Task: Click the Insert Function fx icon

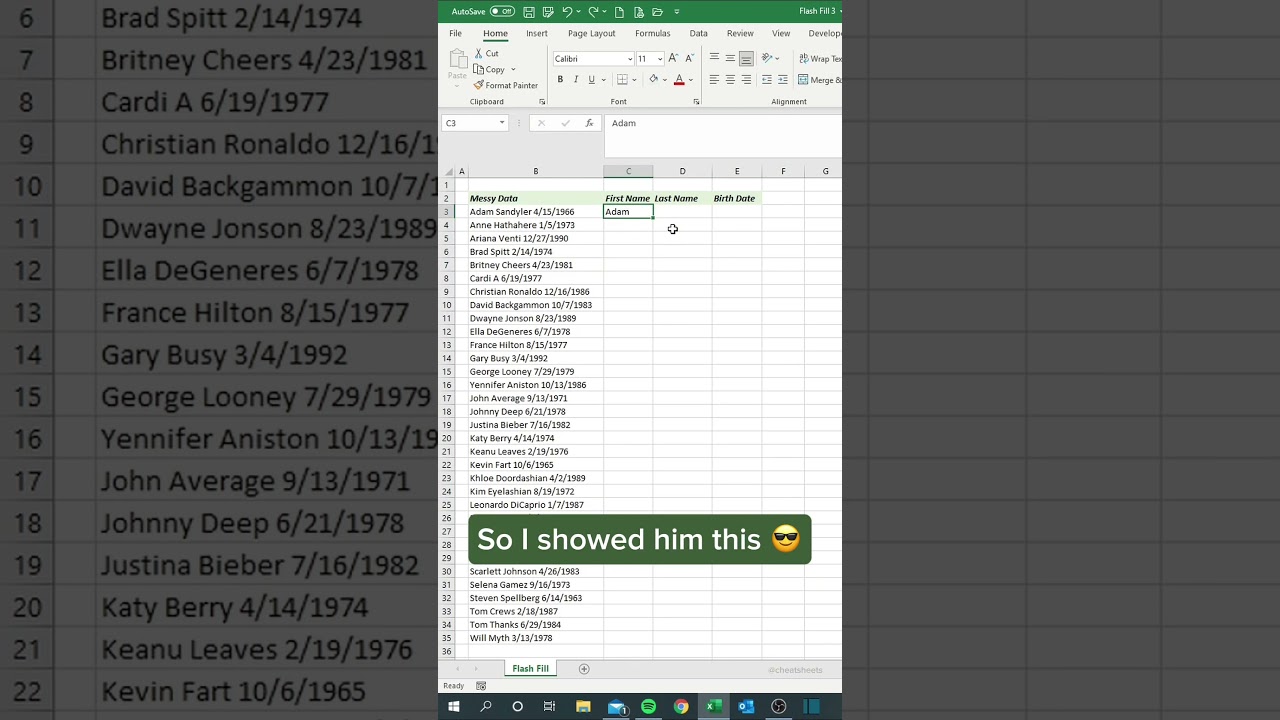Action: (590, 123)
